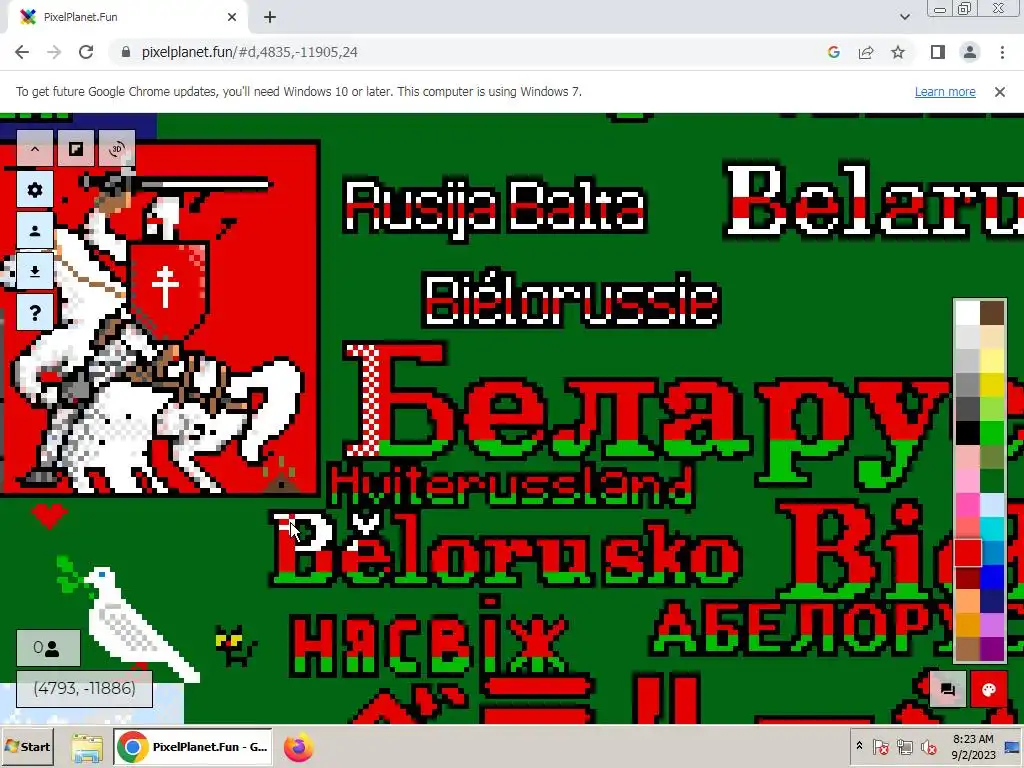Pick the pure blue color swatch
The width and height of the screenshot is (1024, 768).
click(x=993, y=577)
